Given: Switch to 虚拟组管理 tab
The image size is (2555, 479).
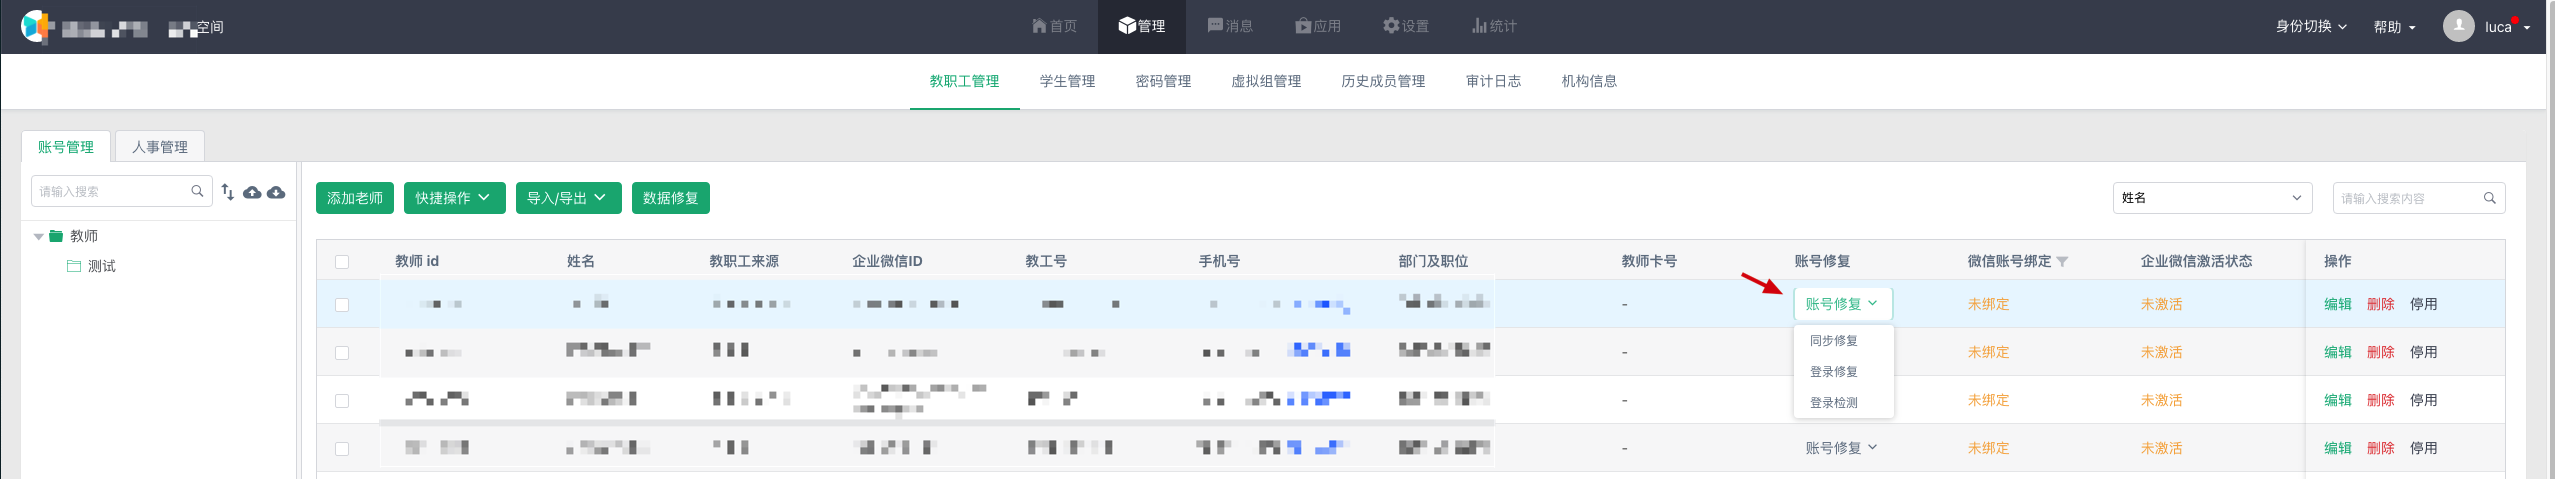Looking at the screenshot, I should 1266,81.
